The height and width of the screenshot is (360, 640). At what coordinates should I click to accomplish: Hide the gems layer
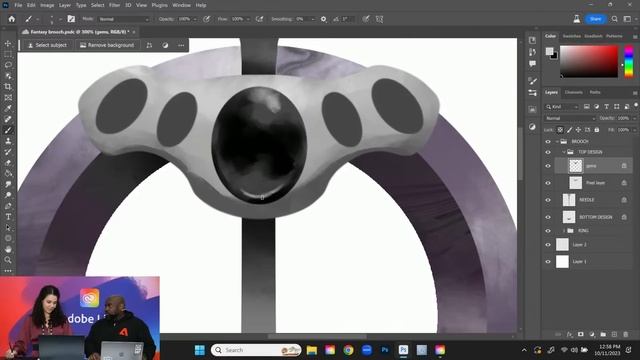(x=548, y=166)
